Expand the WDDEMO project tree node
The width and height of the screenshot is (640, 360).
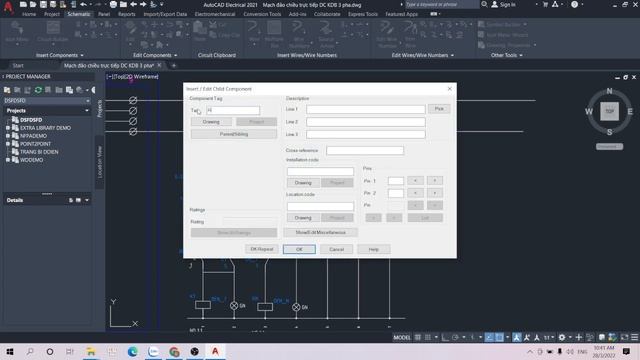8,160
